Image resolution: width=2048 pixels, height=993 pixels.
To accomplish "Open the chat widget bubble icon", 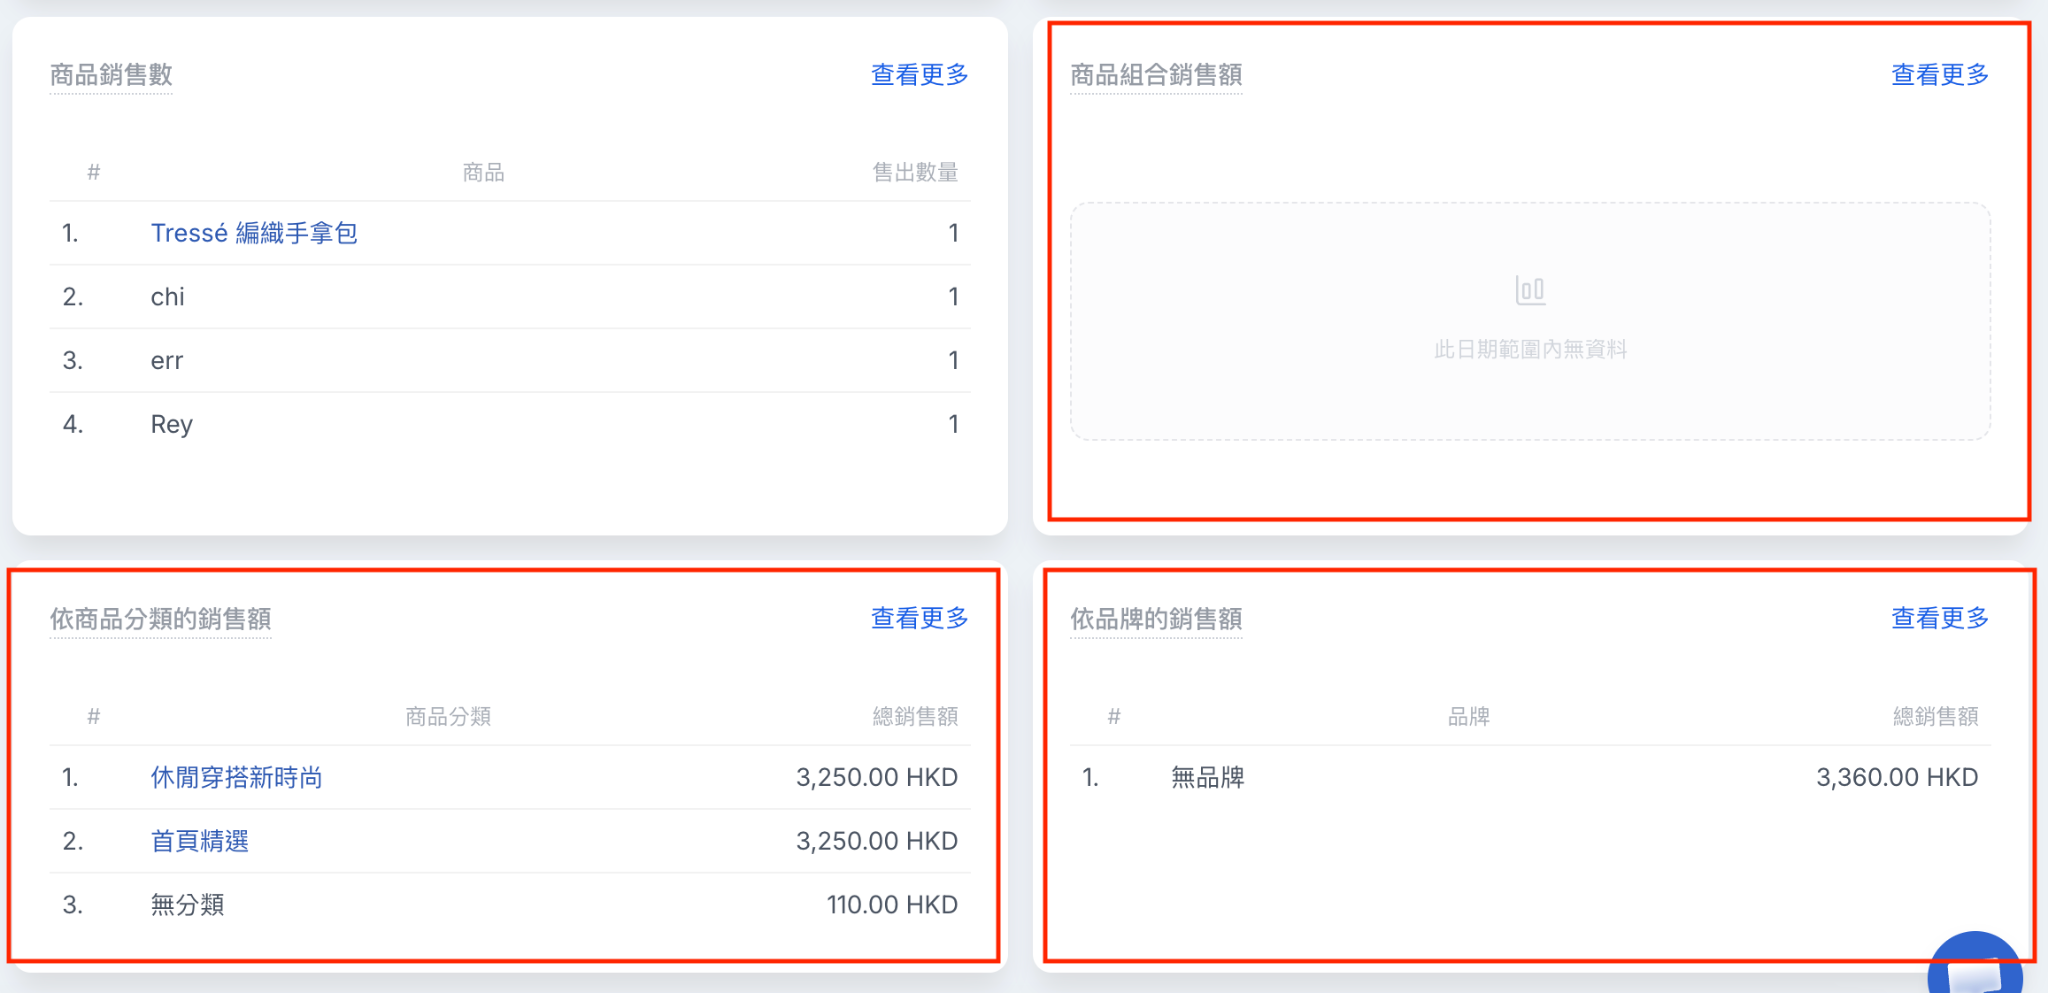I will (x=1975, y=965).
